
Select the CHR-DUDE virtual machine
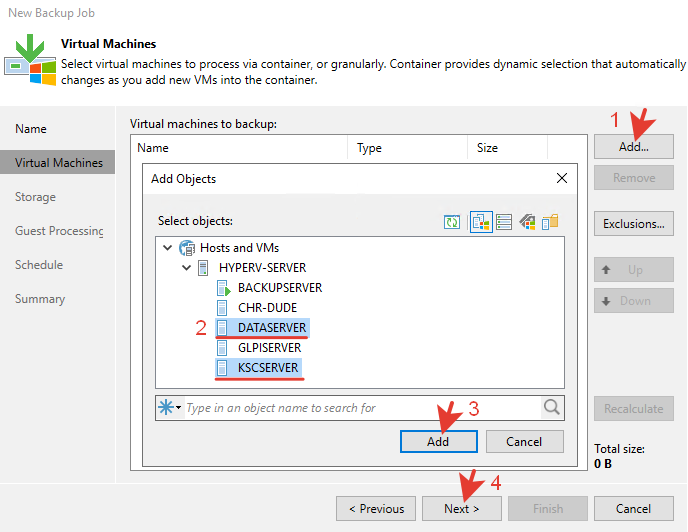coord(267,308)
